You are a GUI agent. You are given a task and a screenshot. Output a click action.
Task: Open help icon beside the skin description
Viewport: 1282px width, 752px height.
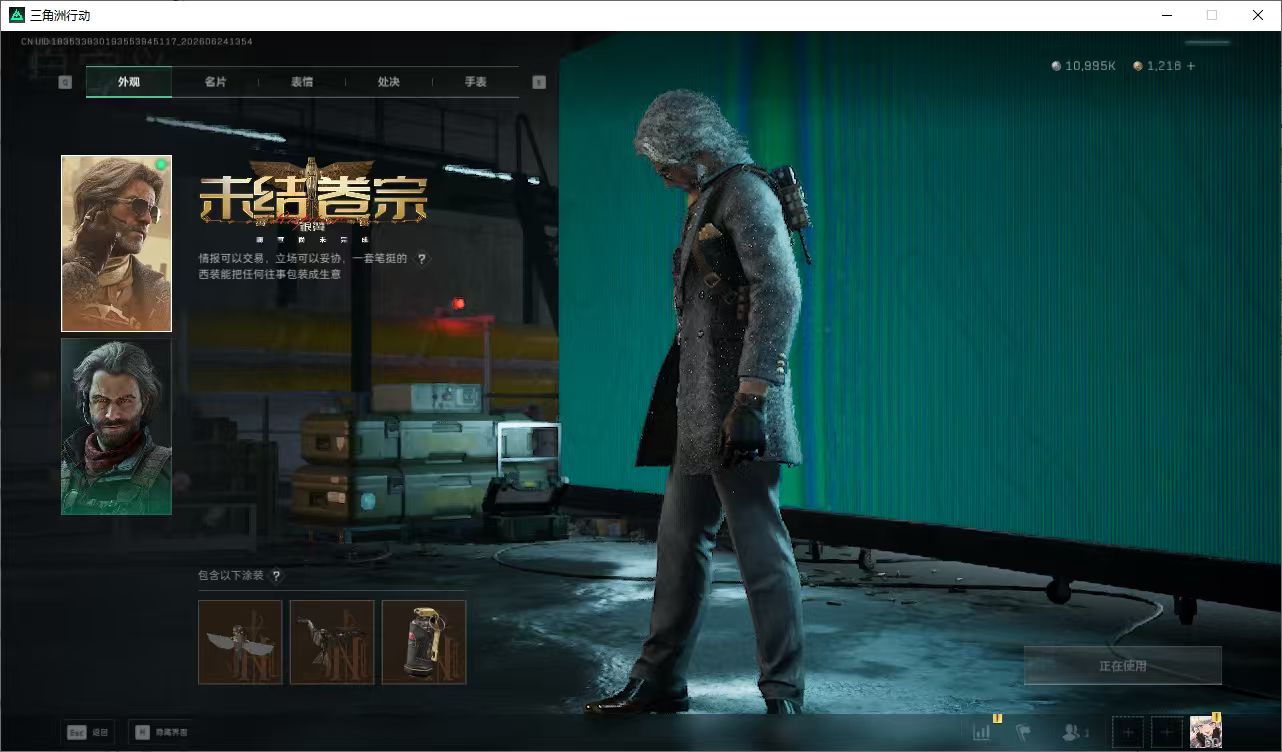422,259
